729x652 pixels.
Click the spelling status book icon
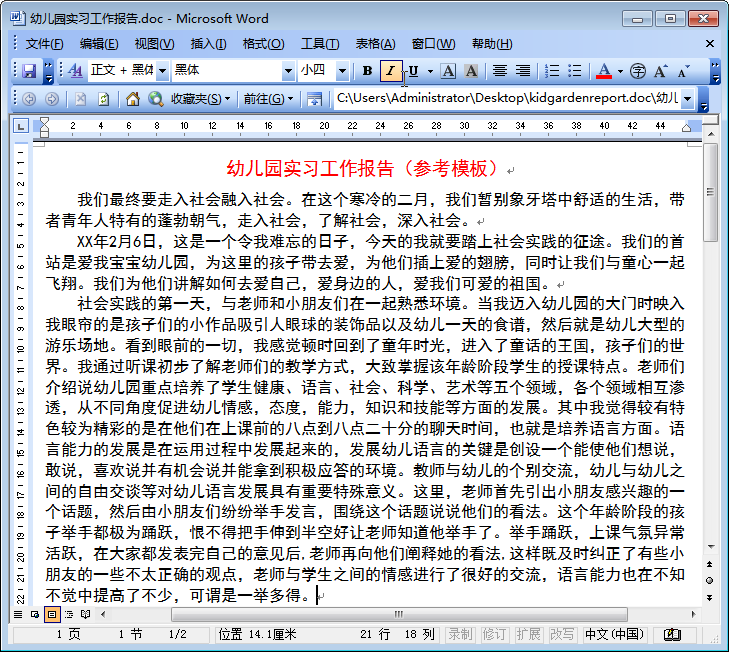(672, 634)
